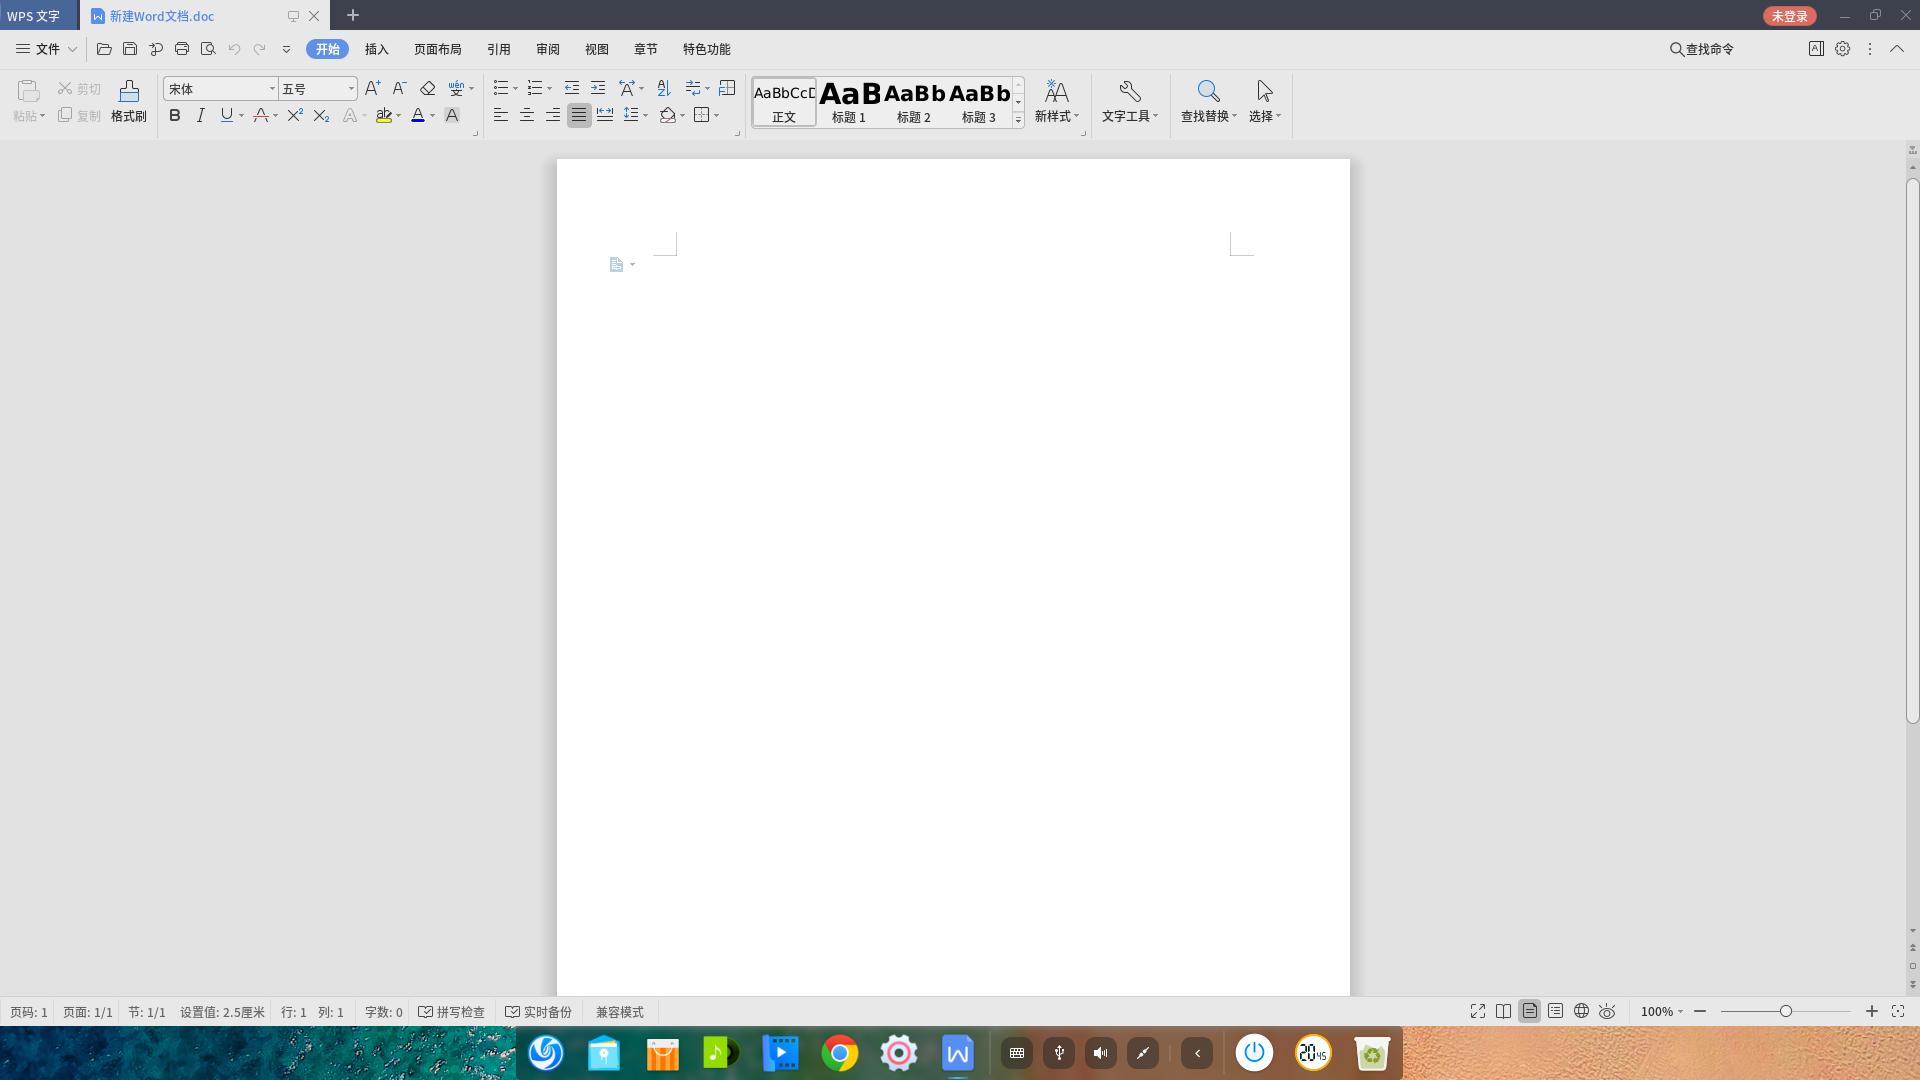
Task: Increase indent with the indent icon
Action: point(598,89)
